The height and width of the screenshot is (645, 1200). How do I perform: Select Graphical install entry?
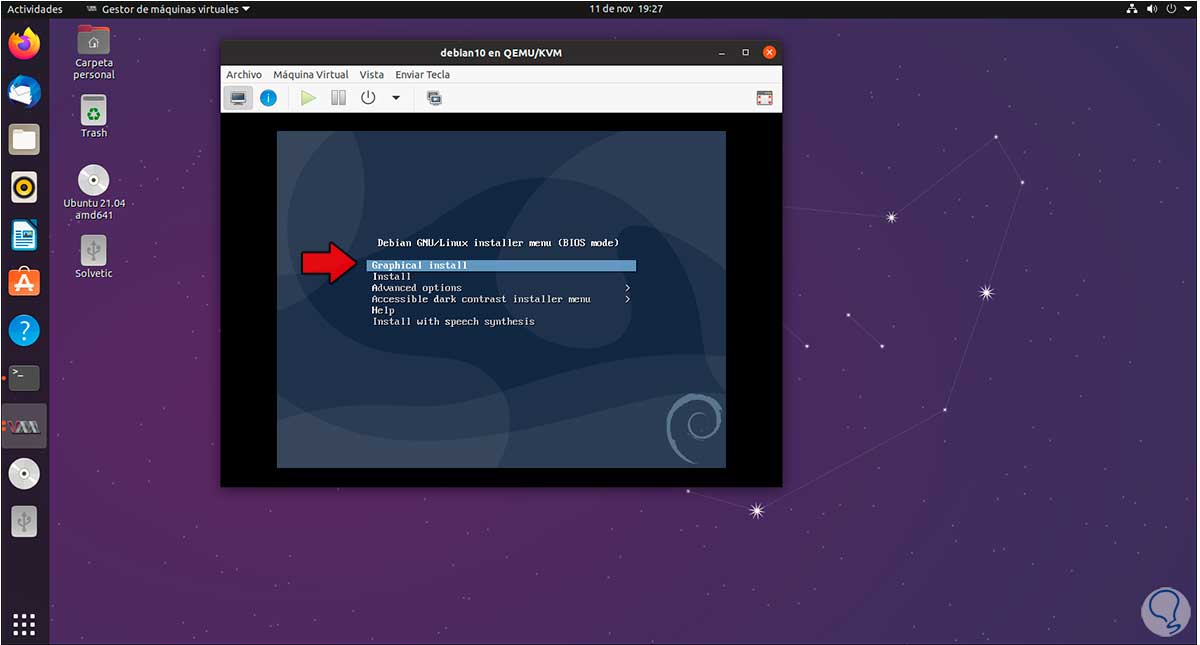point(501,266)
